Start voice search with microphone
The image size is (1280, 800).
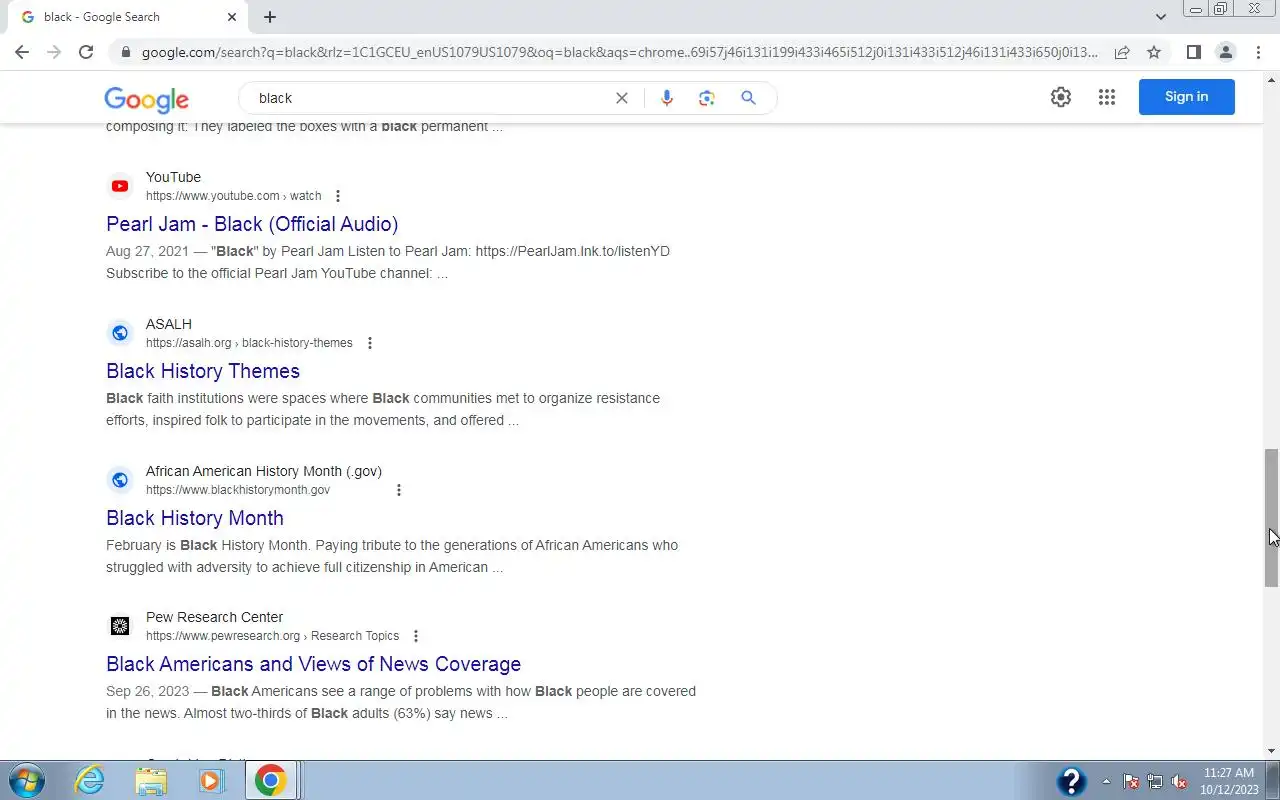tap(667, 98)
